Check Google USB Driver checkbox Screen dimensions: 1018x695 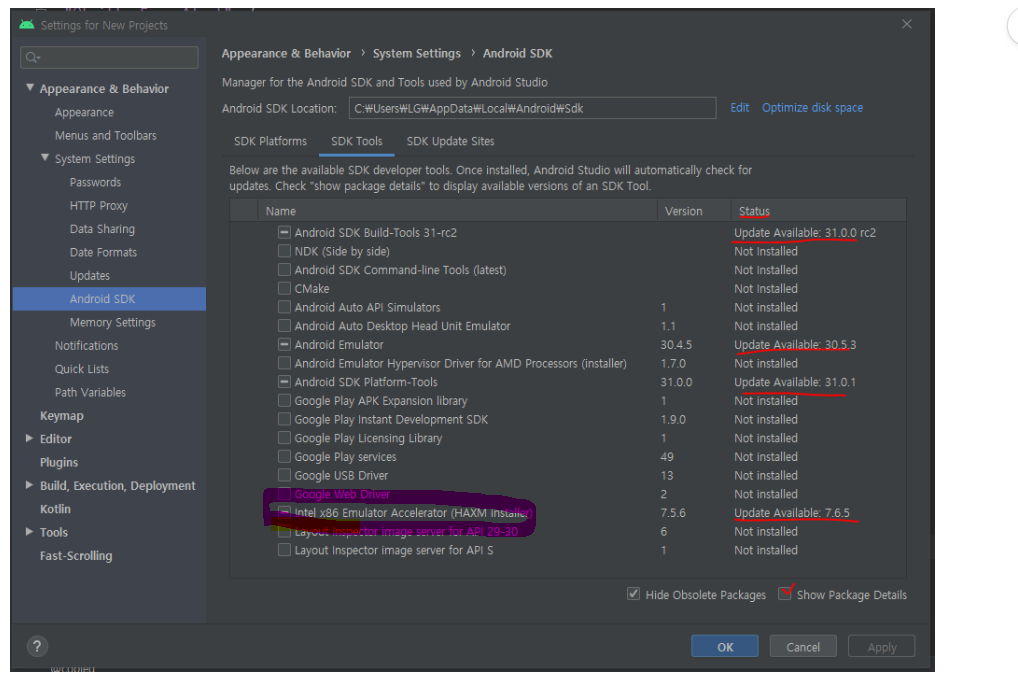coord(284,475)
